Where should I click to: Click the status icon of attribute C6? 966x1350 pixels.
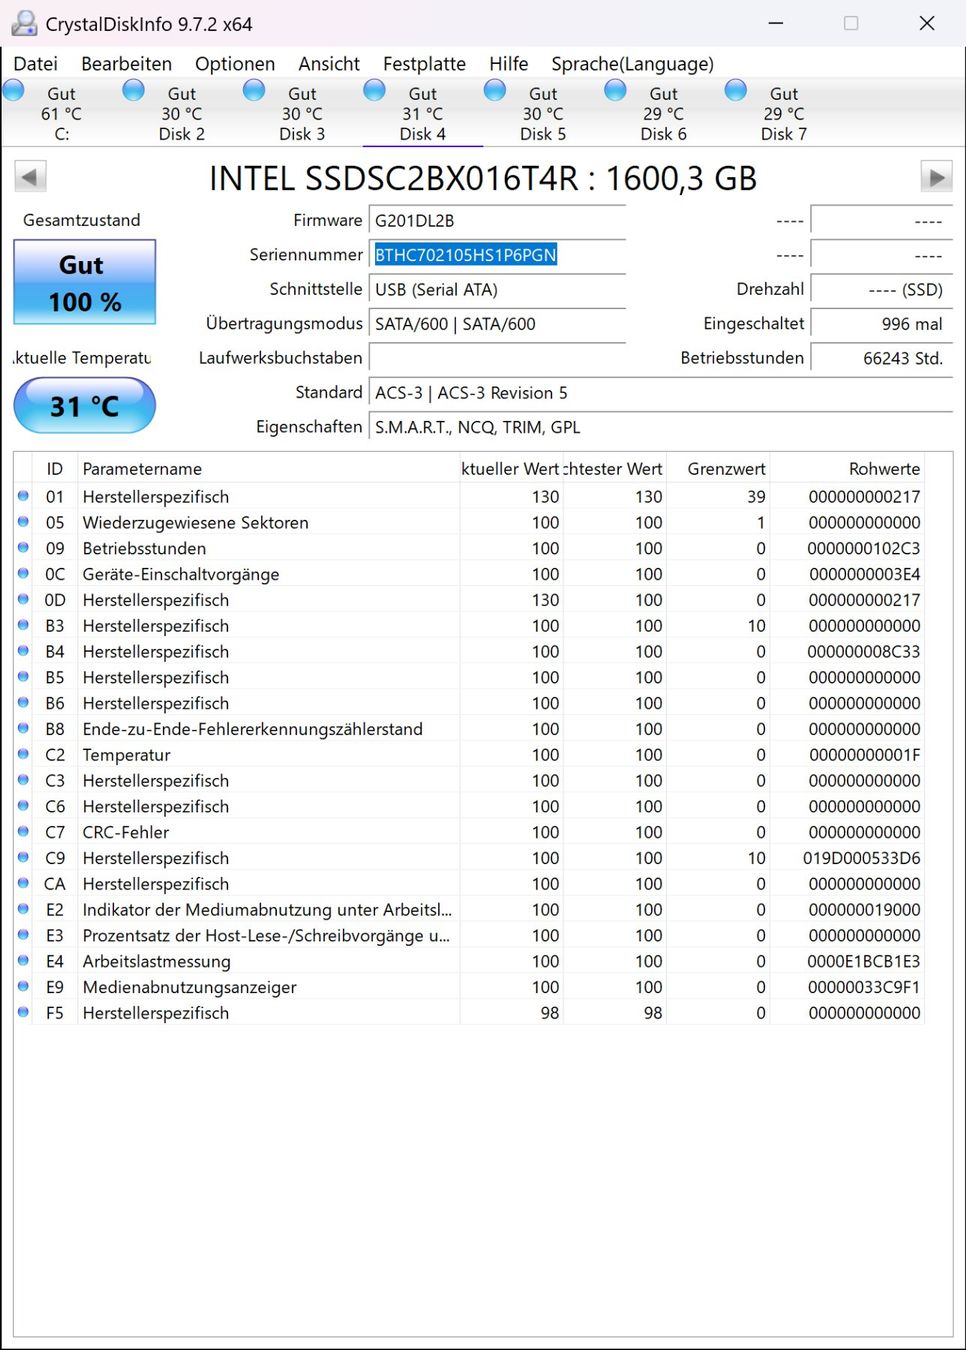point(23,806)
